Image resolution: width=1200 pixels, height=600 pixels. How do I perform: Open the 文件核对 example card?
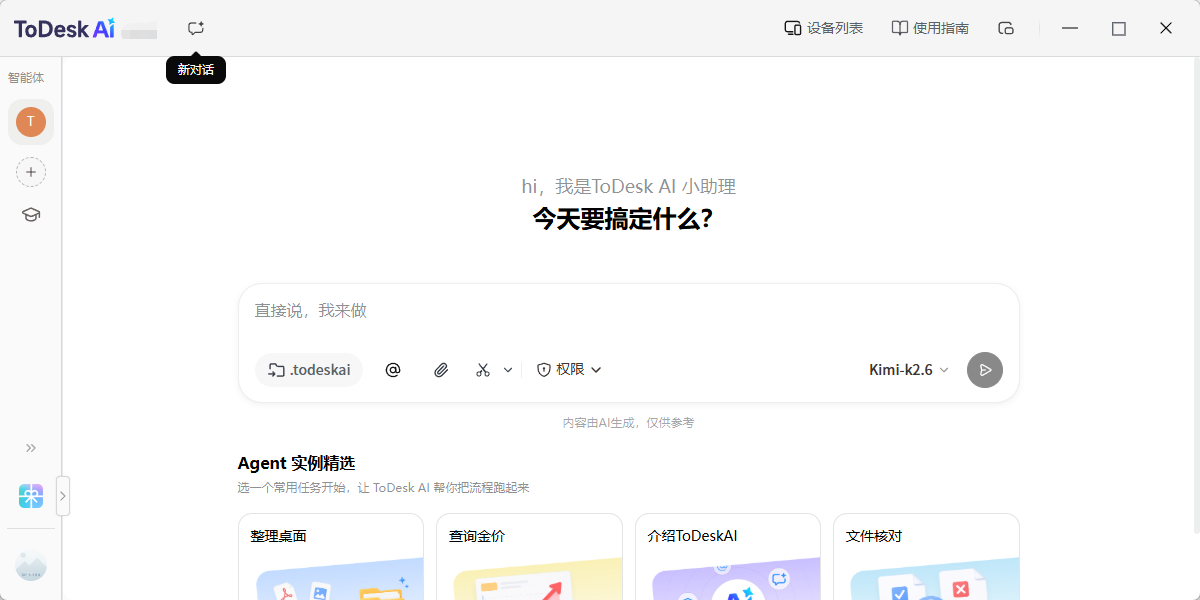[x=926, y=557]
